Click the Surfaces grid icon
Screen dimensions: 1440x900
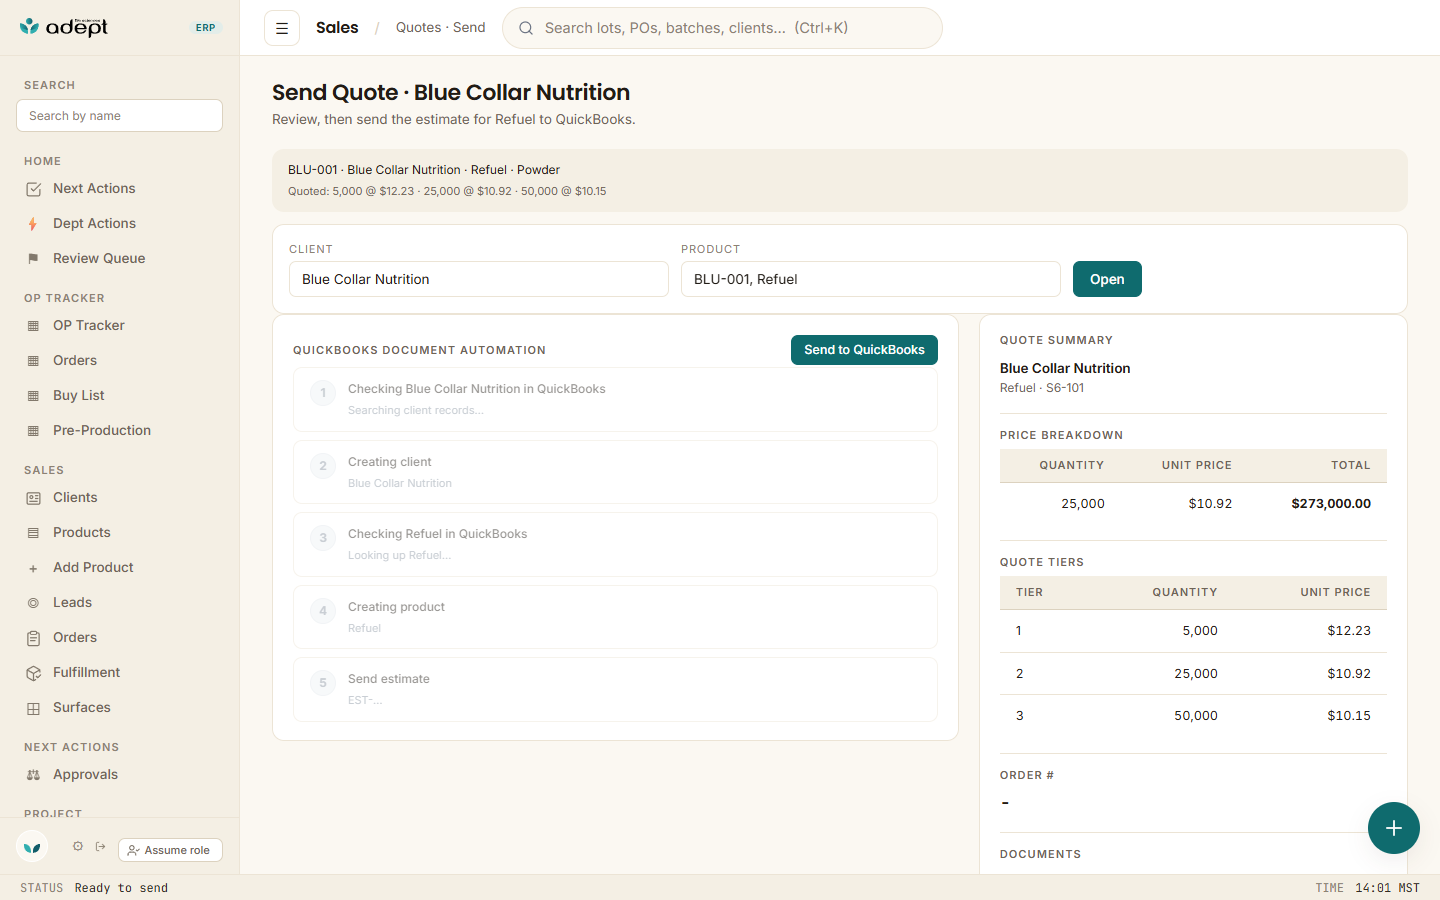[33, 708]
